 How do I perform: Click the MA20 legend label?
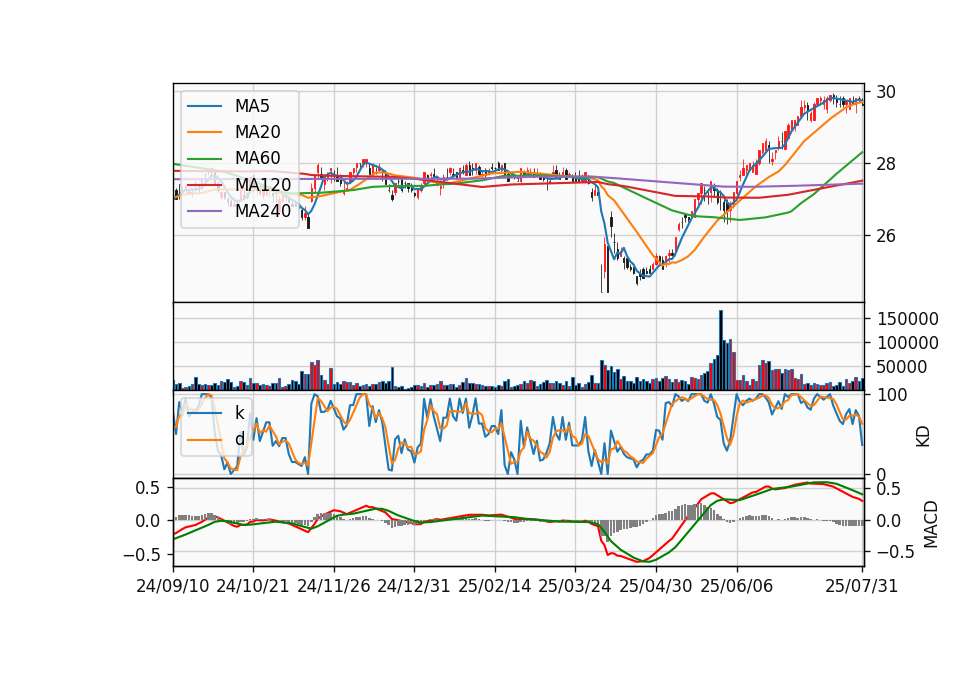(257, 132)
